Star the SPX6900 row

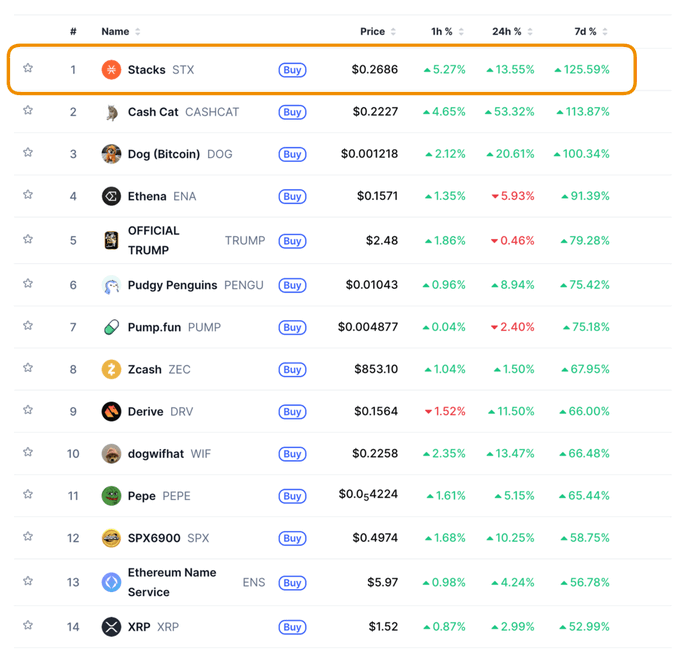(28, 536)
